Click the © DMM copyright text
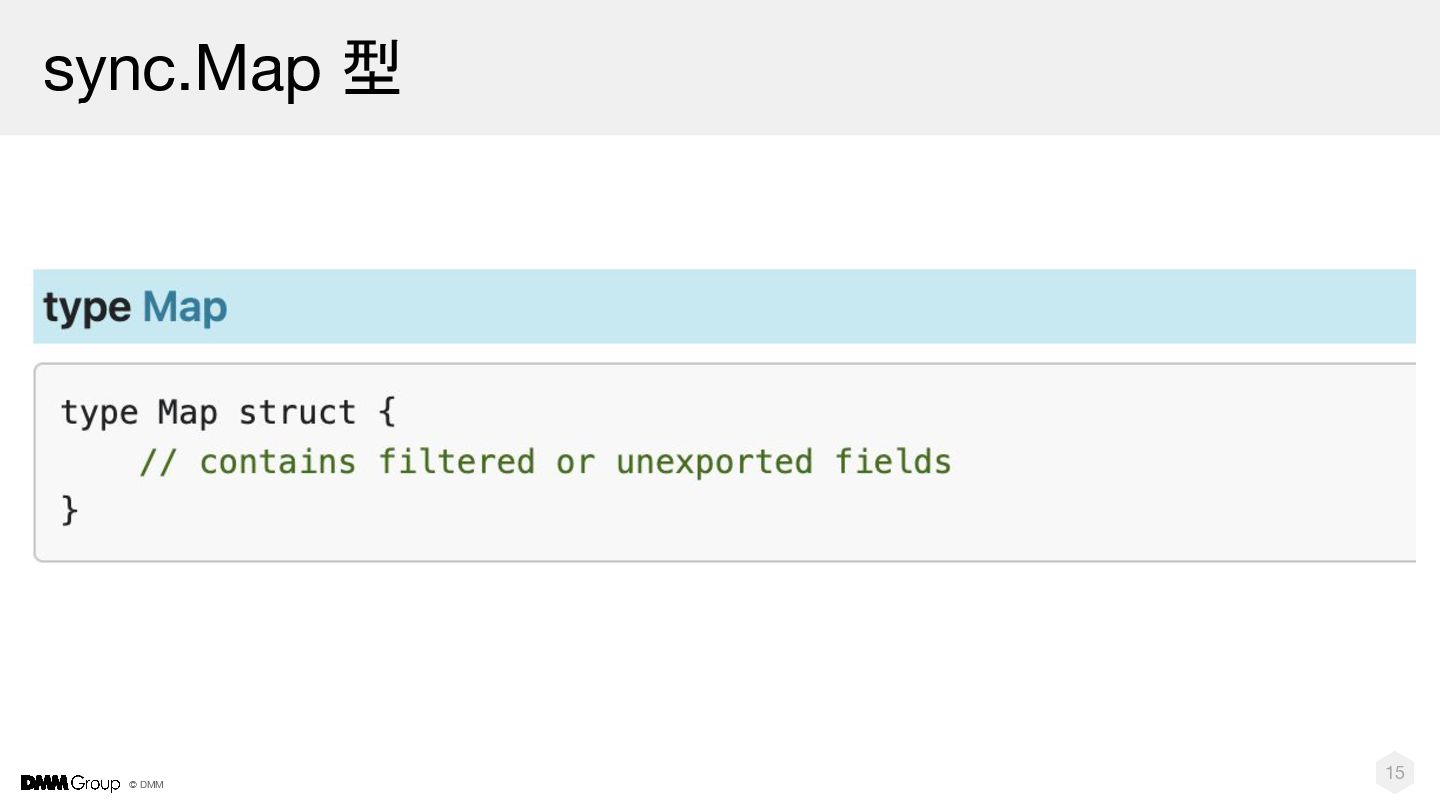The height and width of the screenshot is (810, 1440). pos(146,785)
